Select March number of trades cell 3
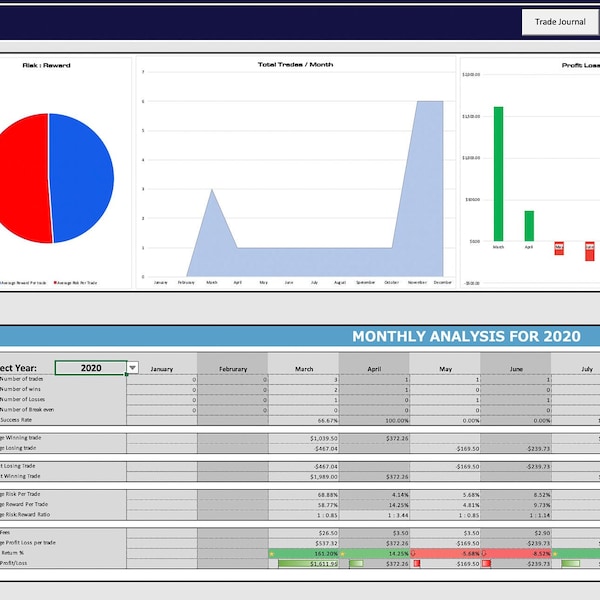 (x=304, y=380)
